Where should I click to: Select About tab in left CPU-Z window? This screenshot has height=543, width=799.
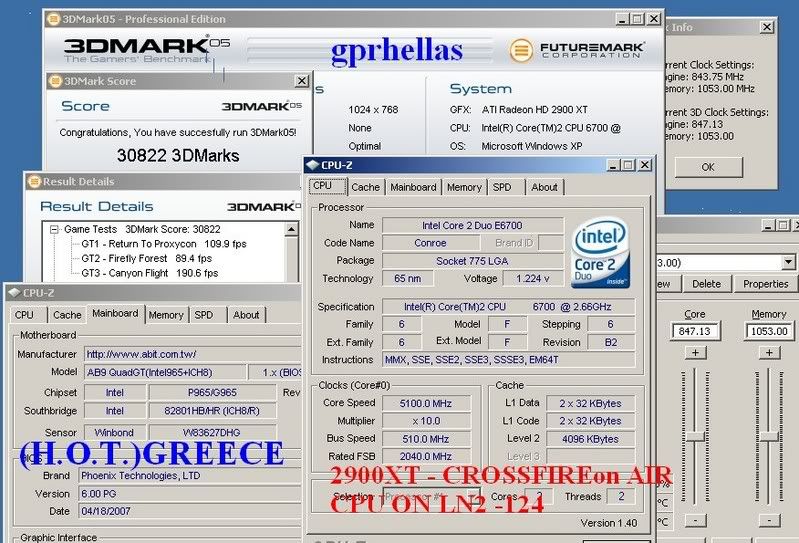[246, 315]
